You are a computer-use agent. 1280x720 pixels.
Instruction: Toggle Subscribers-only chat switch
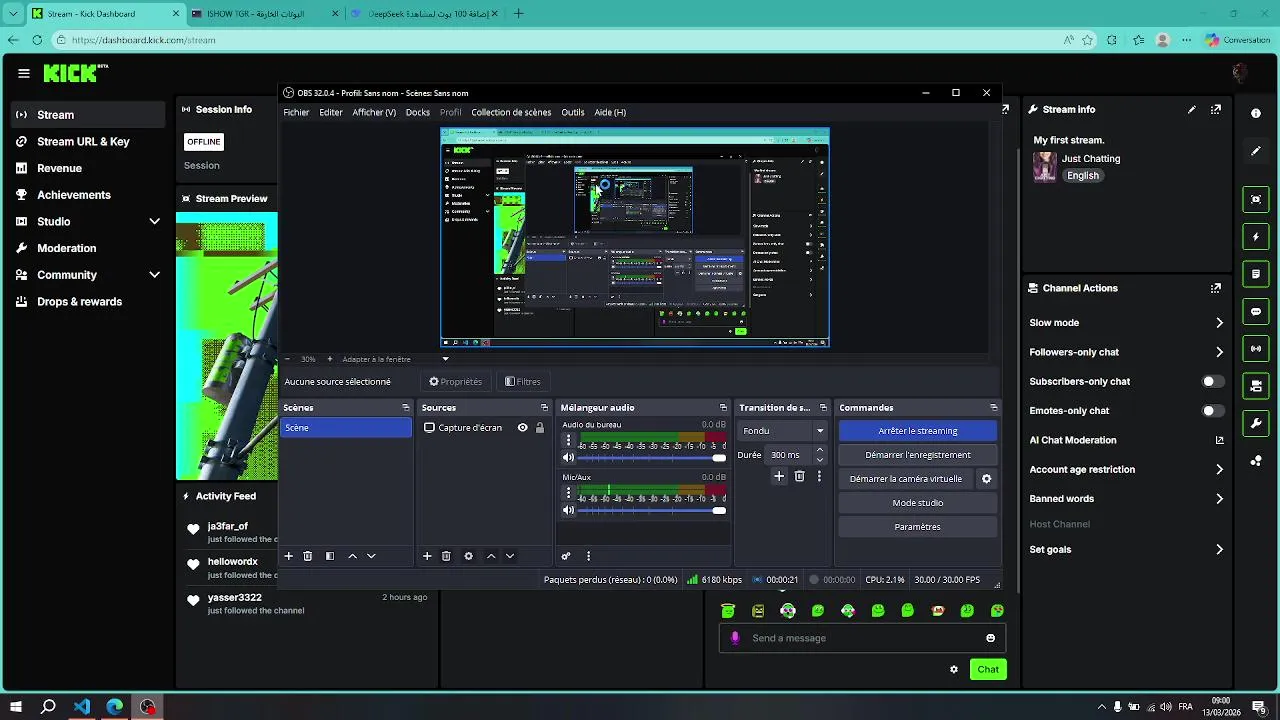click(1213, 381)
